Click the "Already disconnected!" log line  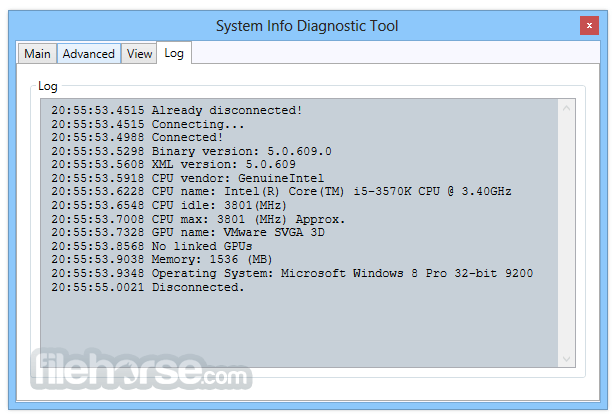176,110
